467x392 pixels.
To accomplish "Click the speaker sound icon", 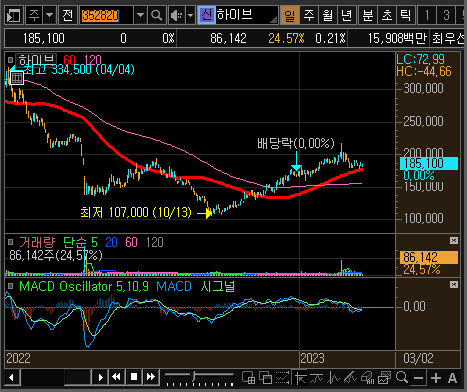I will pyautogui.click(x=177, y=15).
